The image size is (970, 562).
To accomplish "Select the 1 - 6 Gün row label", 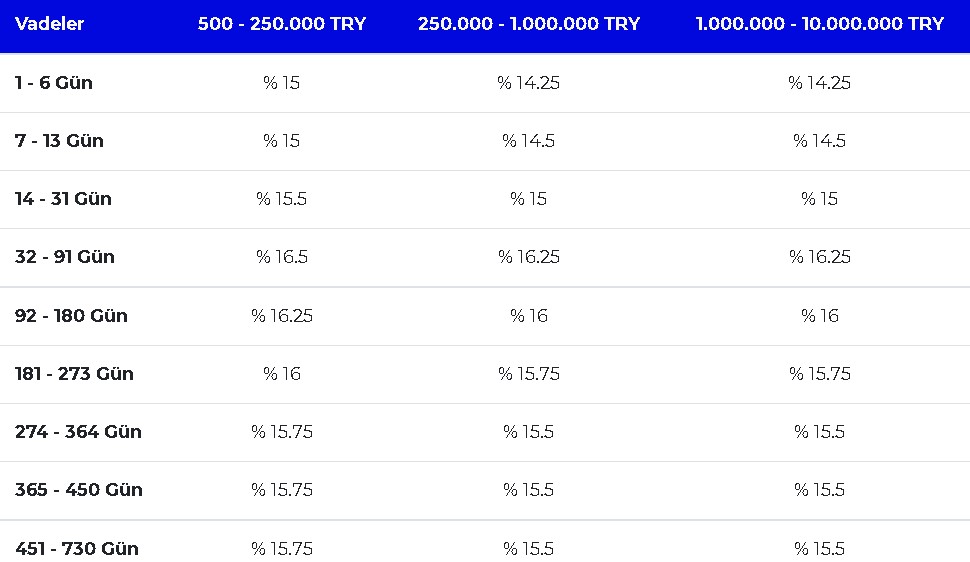I will (x=54, y=82).
